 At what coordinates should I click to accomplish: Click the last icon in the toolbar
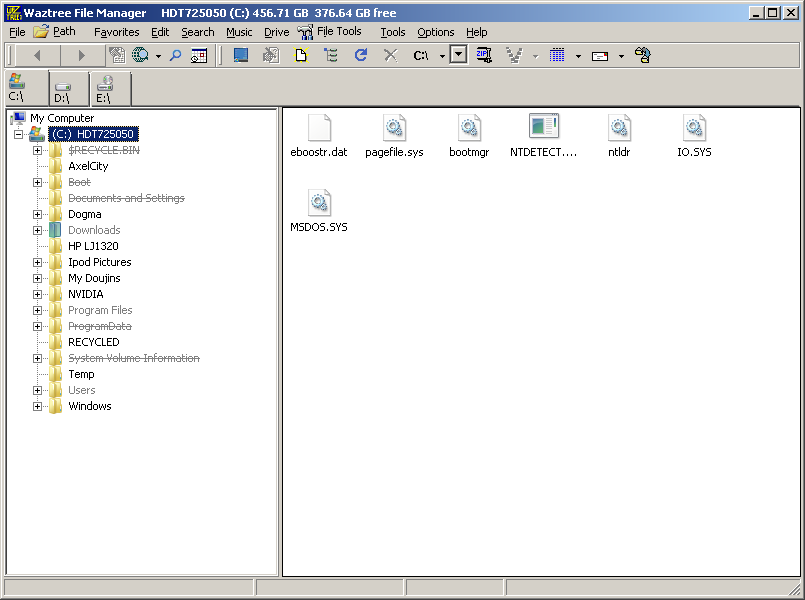tap(643, 55)
